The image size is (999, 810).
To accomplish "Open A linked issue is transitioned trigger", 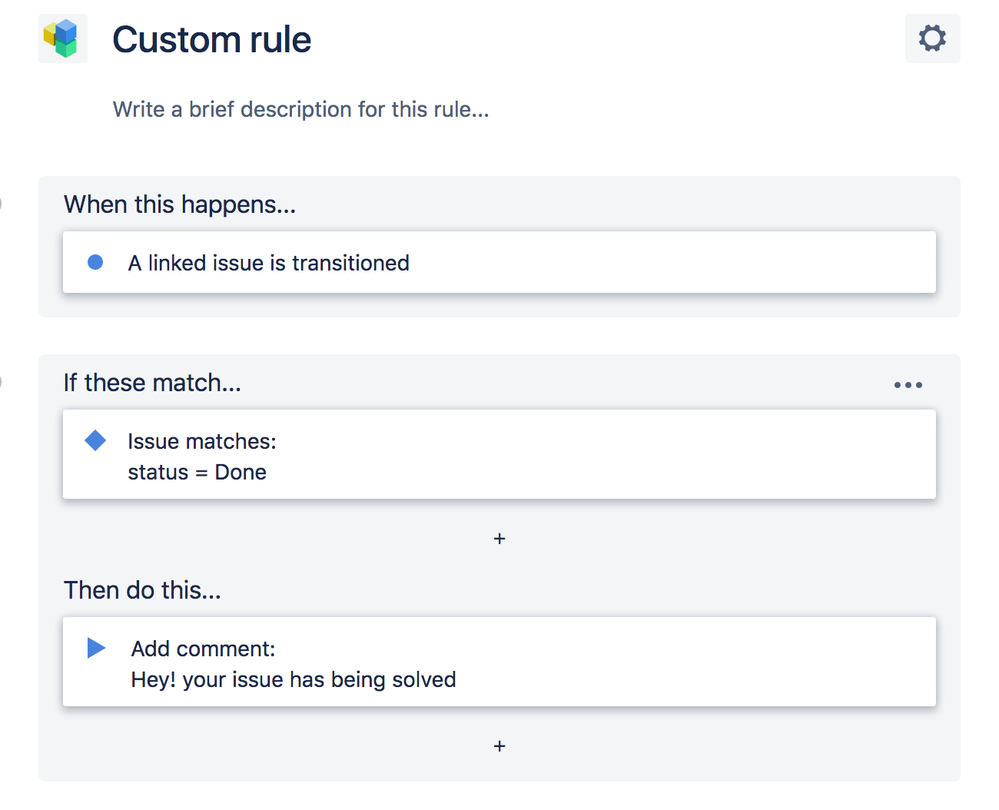I will coord(268,263).
